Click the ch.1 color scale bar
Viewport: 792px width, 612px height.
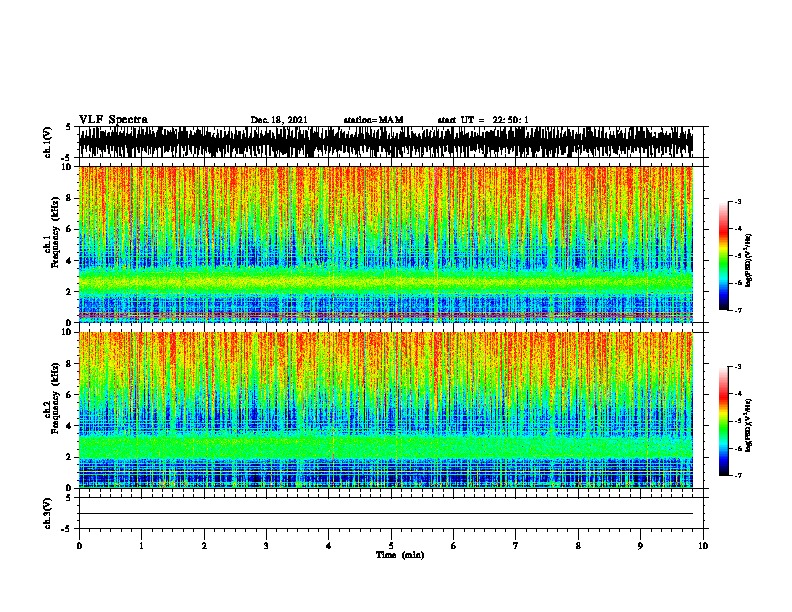point(723,256)
